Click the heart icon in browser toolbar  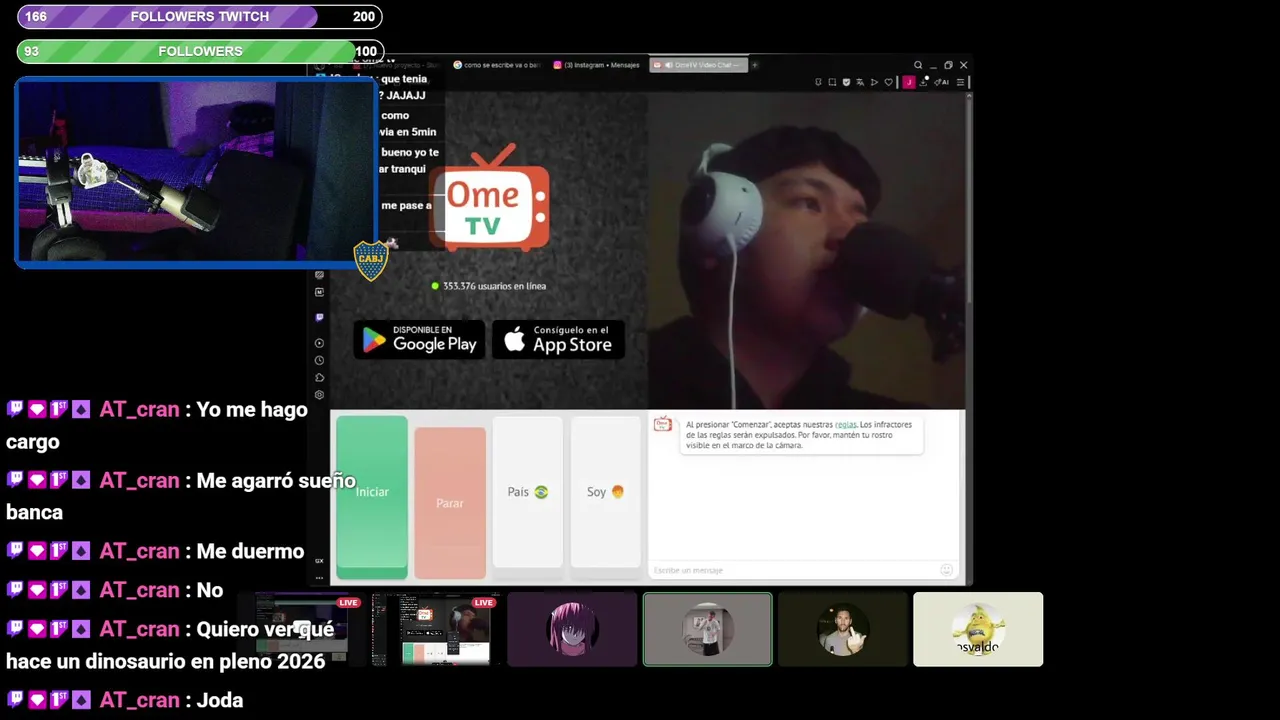coord(888,82)
